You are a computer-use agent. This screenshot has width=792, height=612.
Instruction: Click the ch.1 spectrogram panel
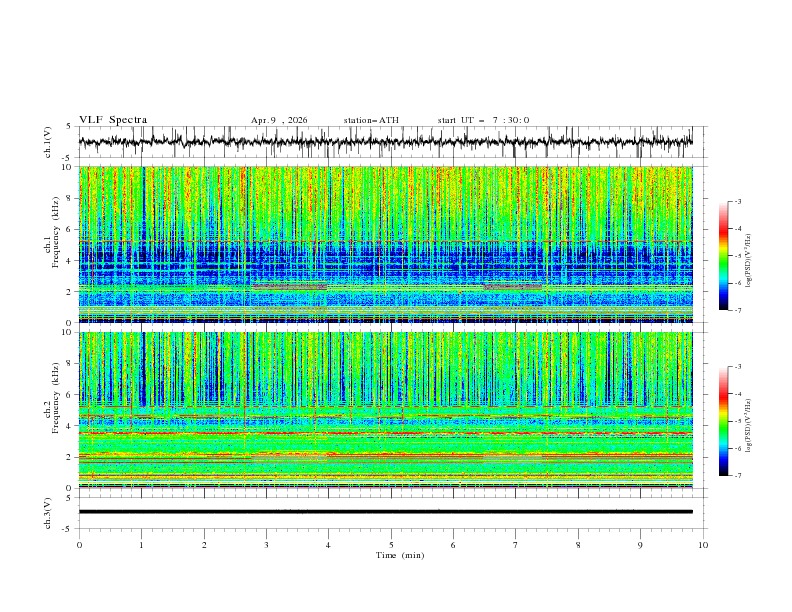(x=385, y=244)
